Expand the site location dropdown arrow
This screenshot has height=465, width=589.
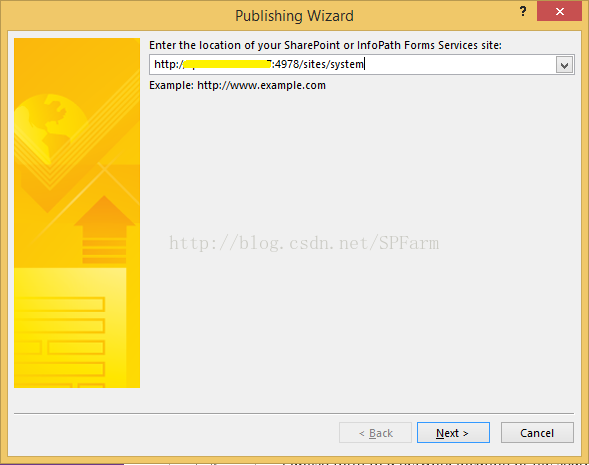coord(564,65)
